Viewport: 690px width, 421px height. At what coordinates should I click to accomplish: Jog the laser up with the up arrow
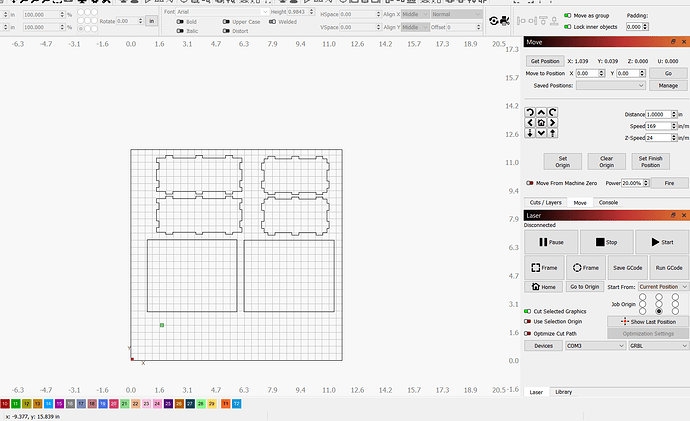(541, 112)
